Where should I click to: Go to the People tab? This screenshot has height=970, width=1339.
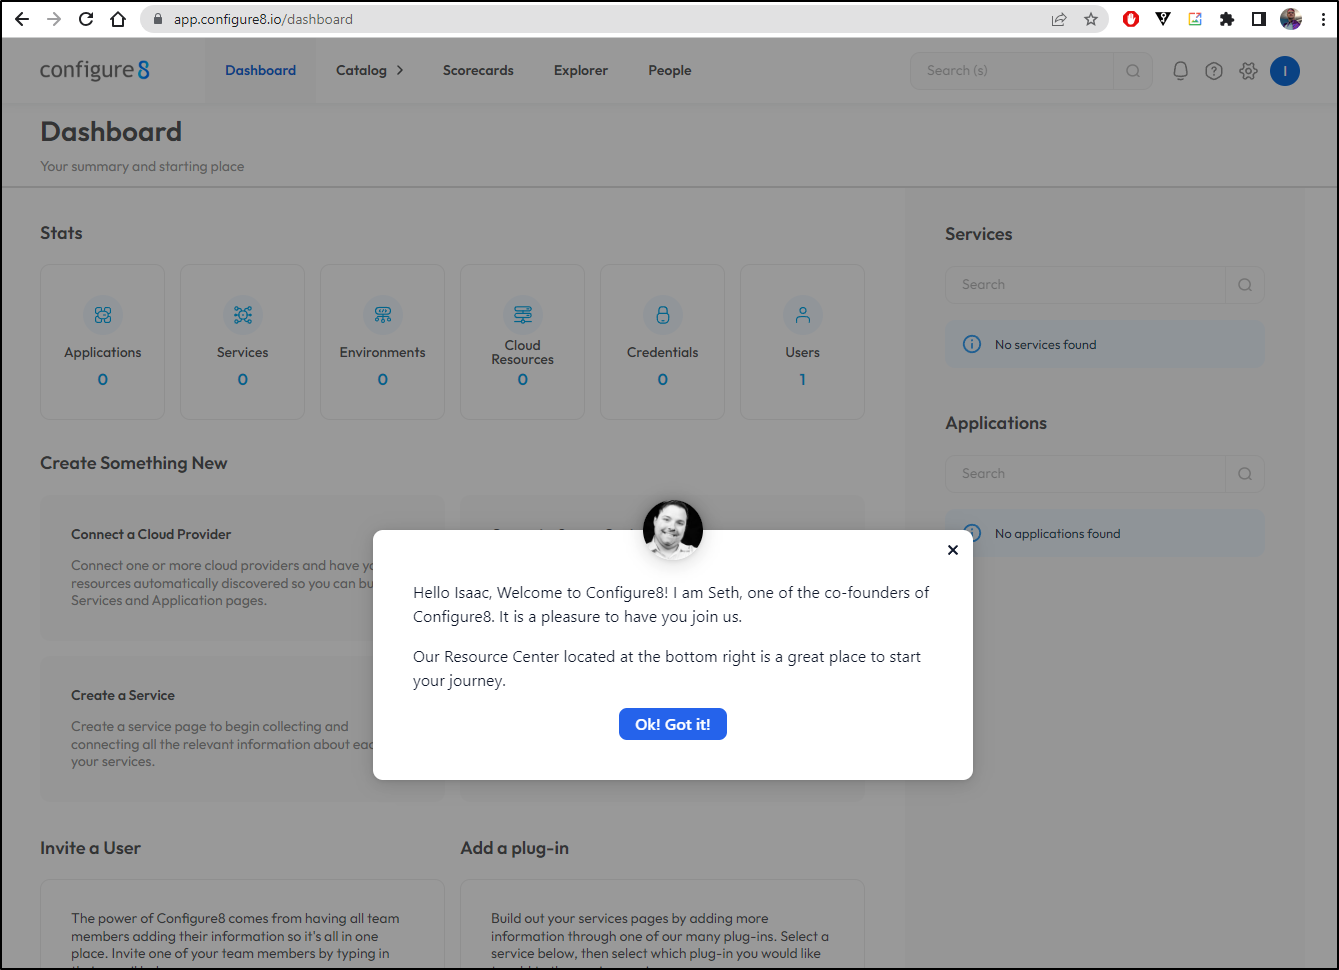[x=670, y=71]
